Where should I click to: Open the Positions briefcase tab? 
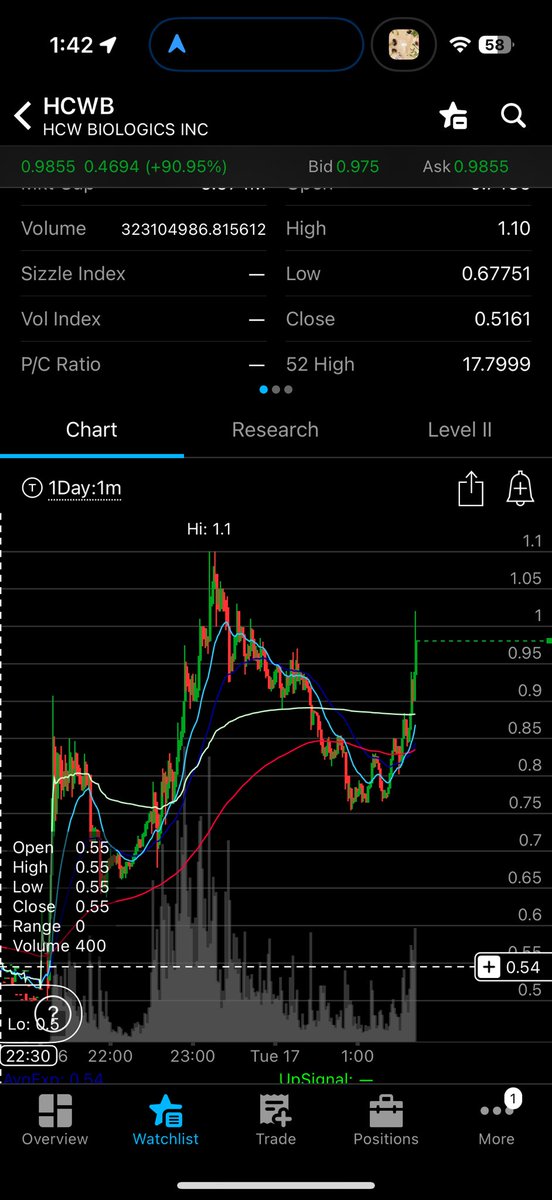coord(386,1112)
